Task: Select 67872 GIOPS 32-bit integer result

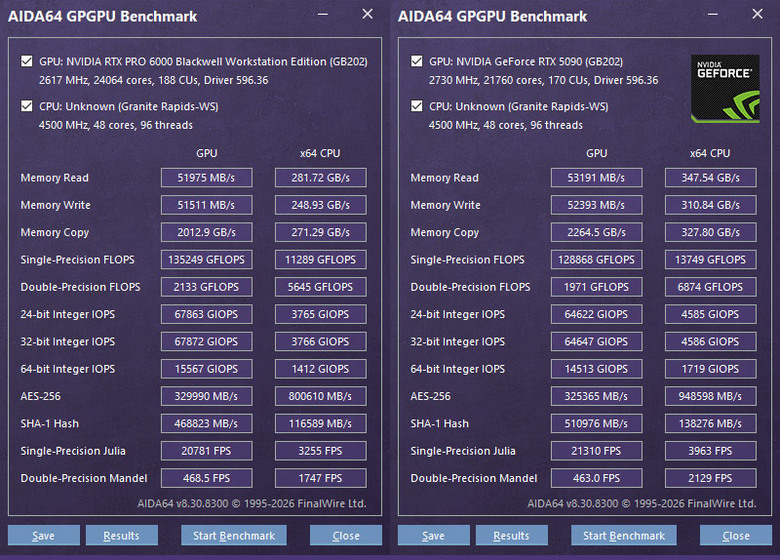Action: click(206, 342)
